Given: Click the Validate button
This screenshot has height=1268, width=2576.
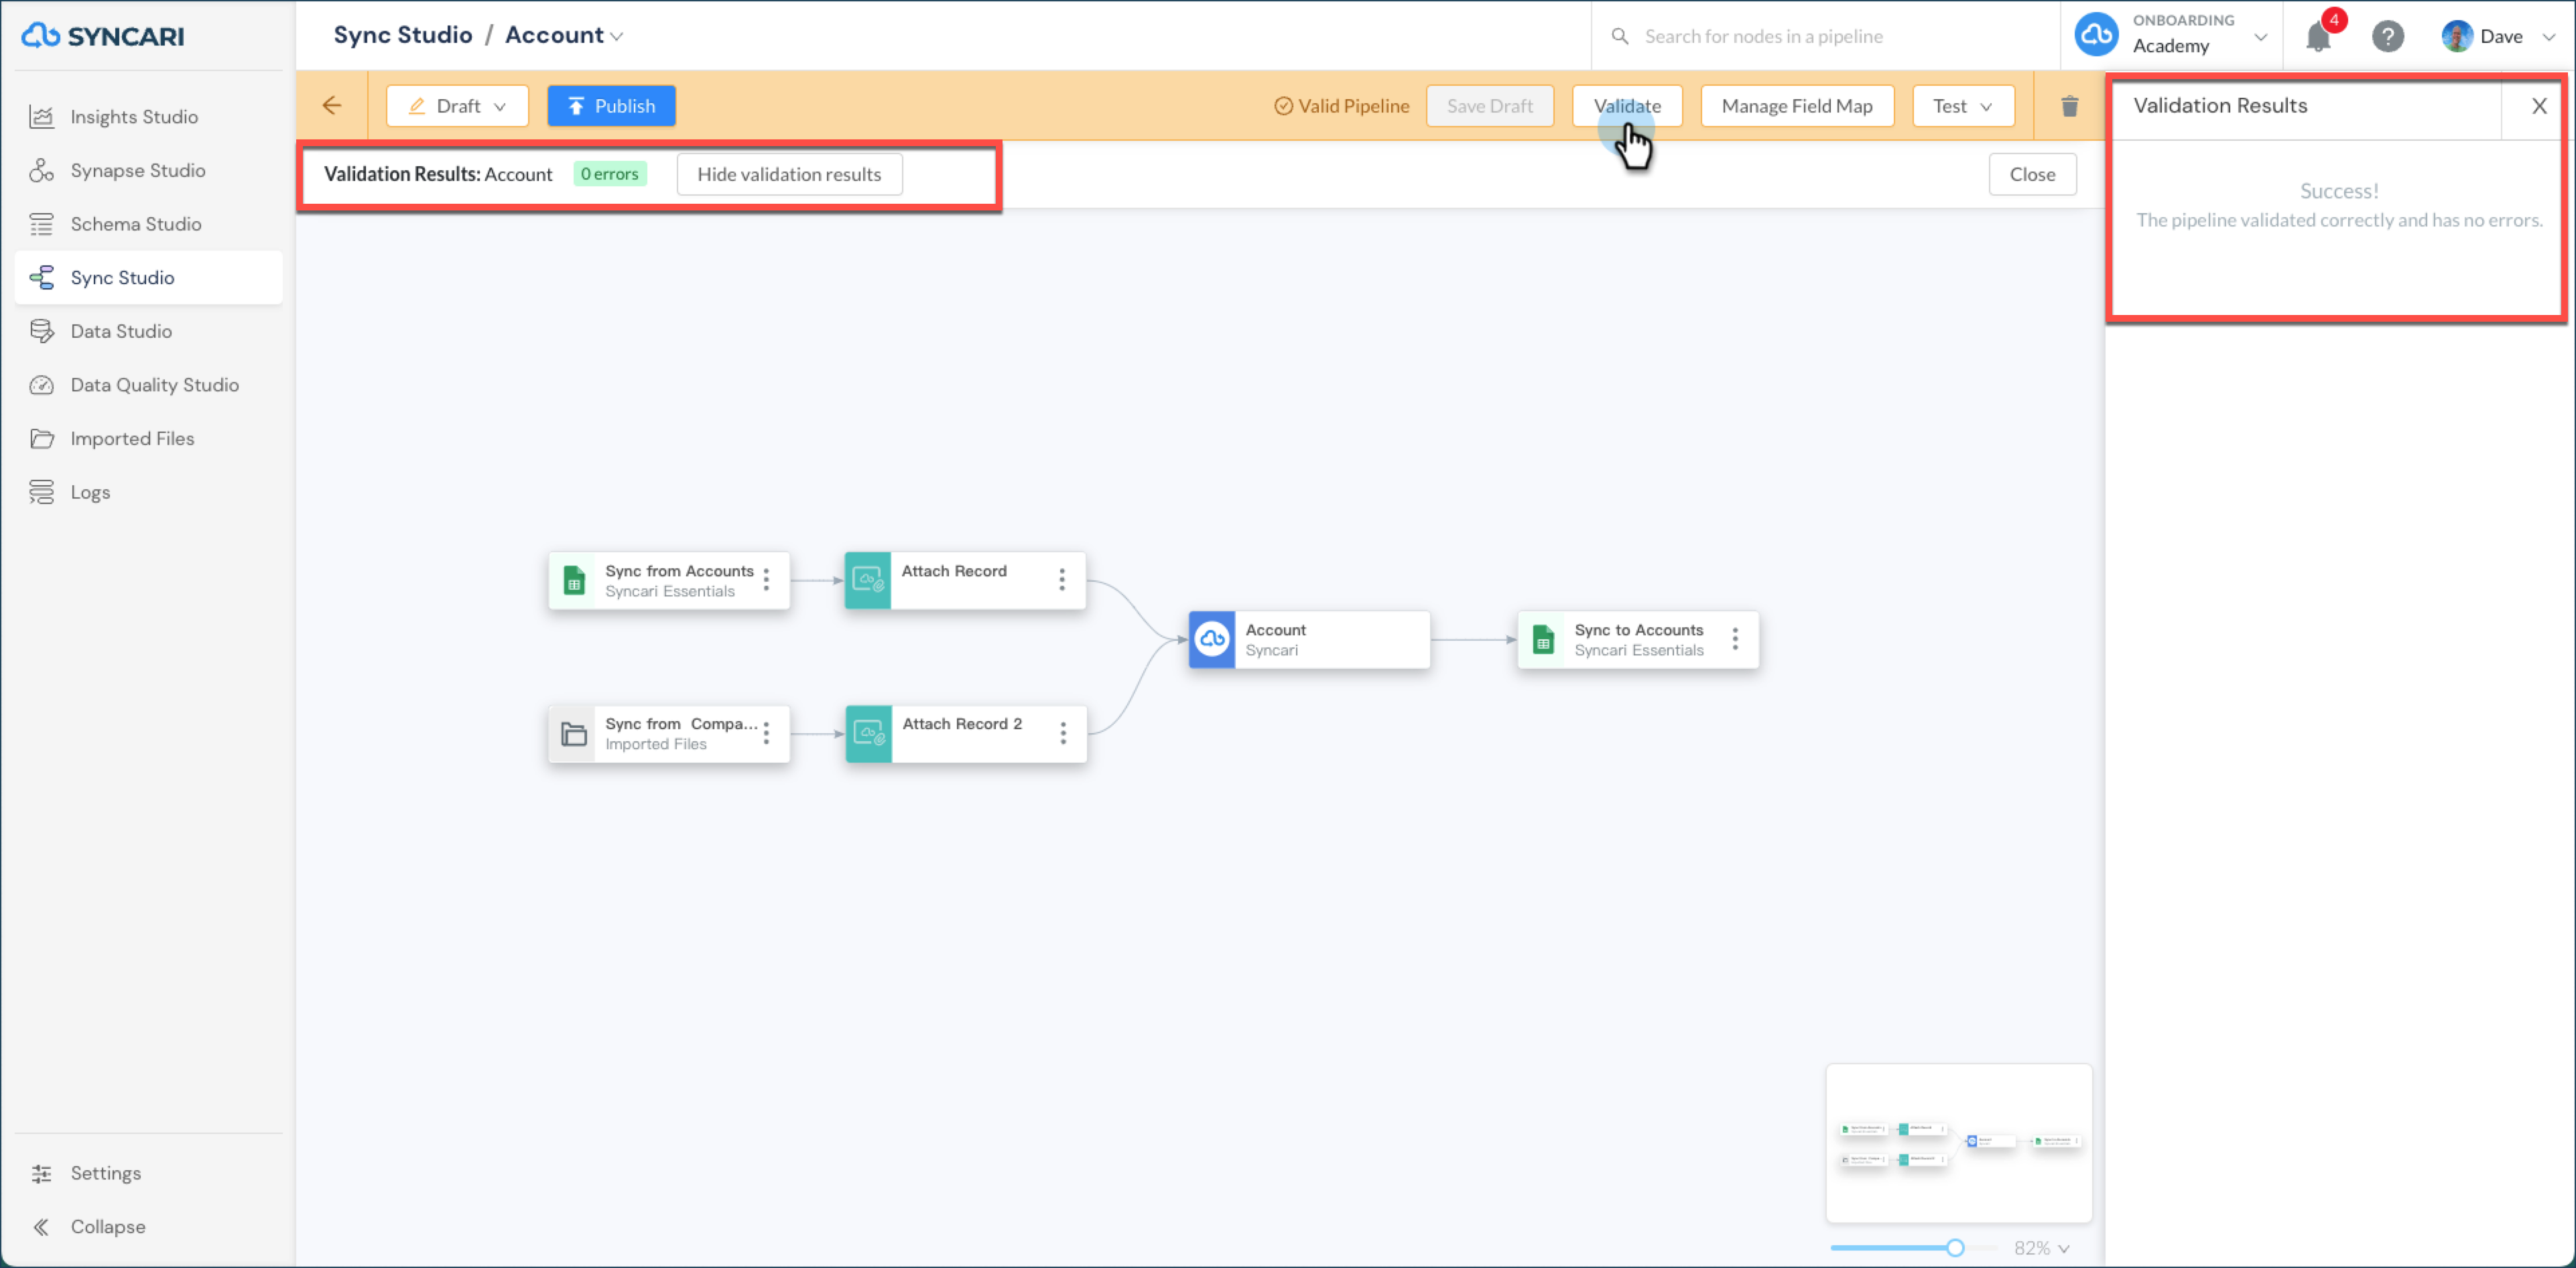Looking at the screenshot, I should 1627,106.
